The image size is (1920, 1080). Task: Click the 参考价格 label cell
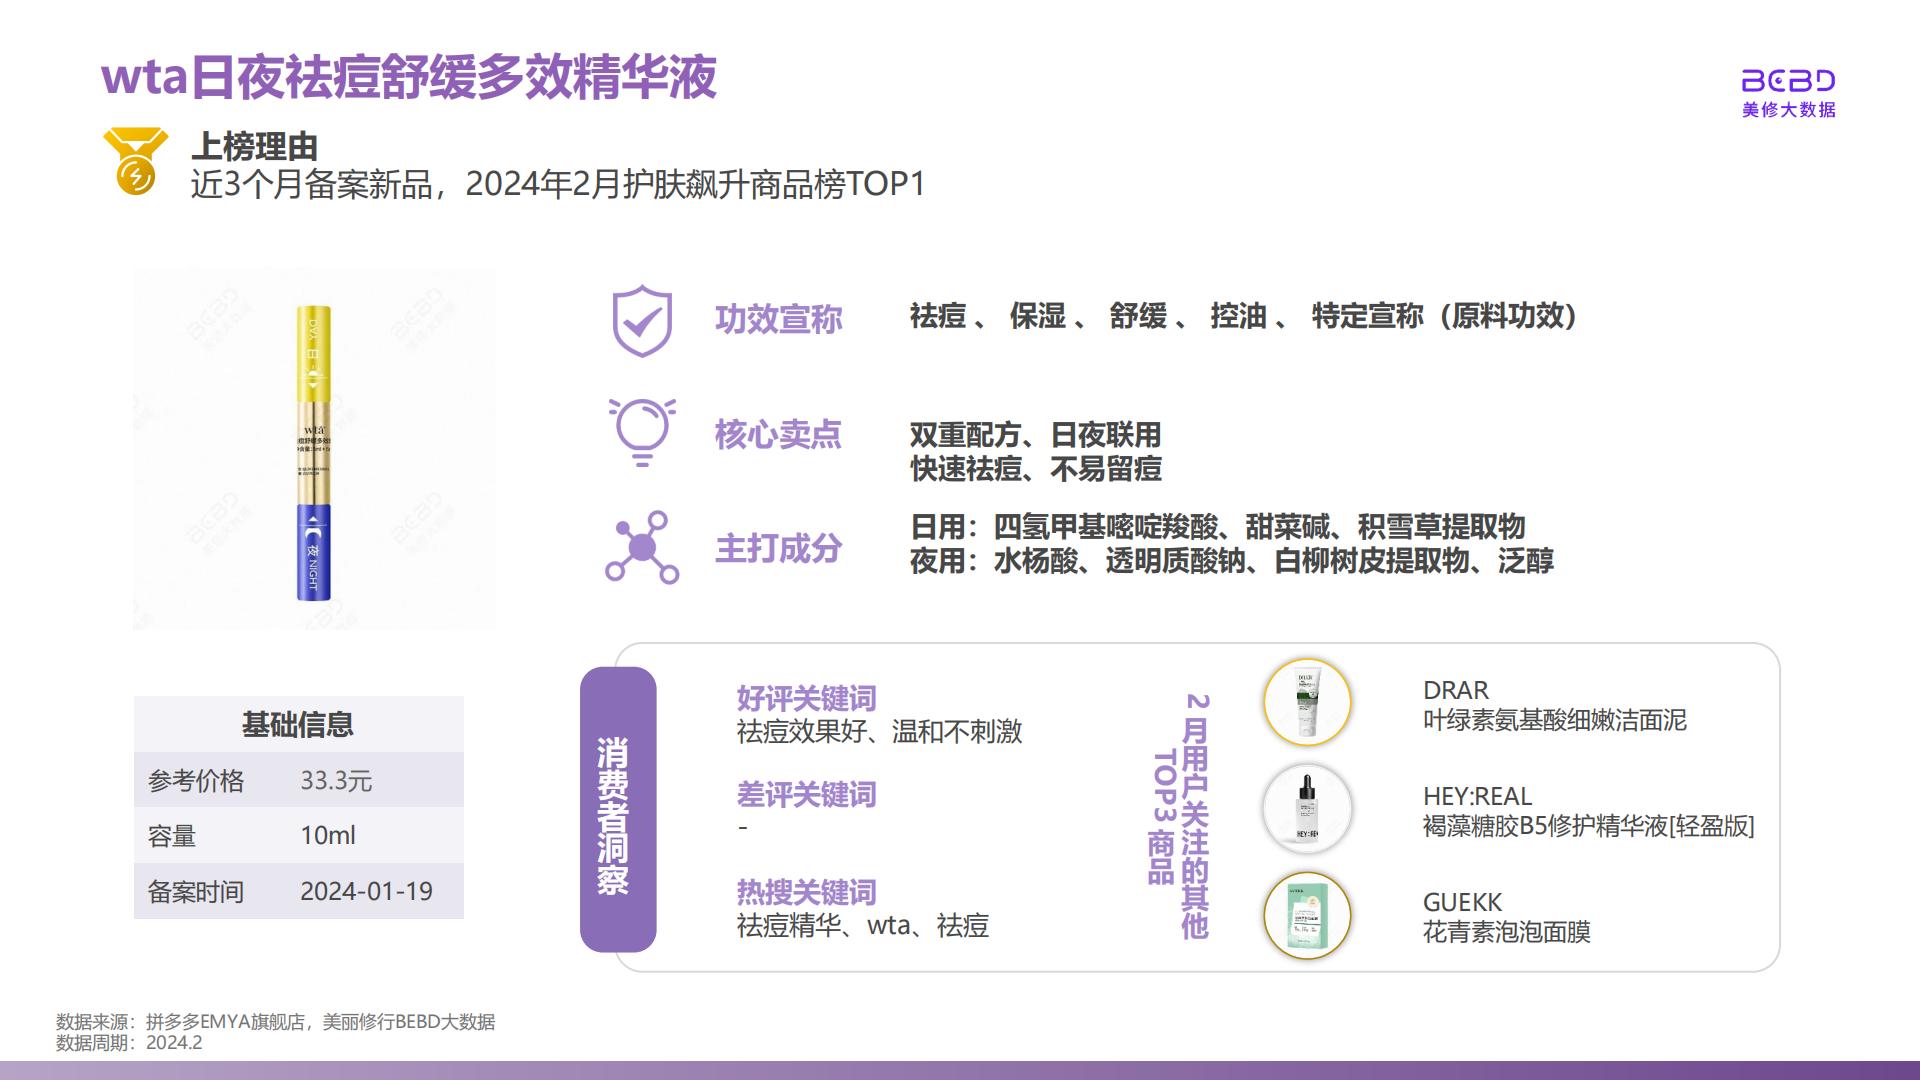tap(196, 781)
